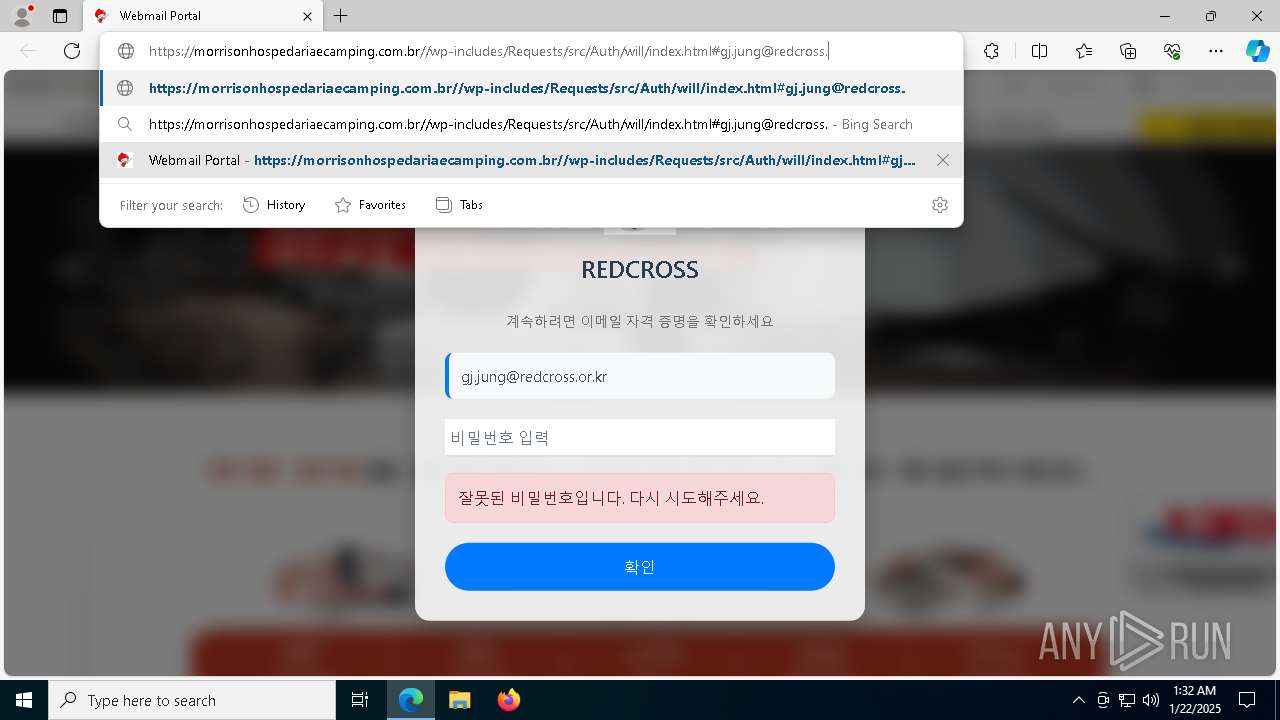Open the Collections icon
Image resolution: width=1280 pixels, height=720 pixels.
click(x=1128, y=51)
